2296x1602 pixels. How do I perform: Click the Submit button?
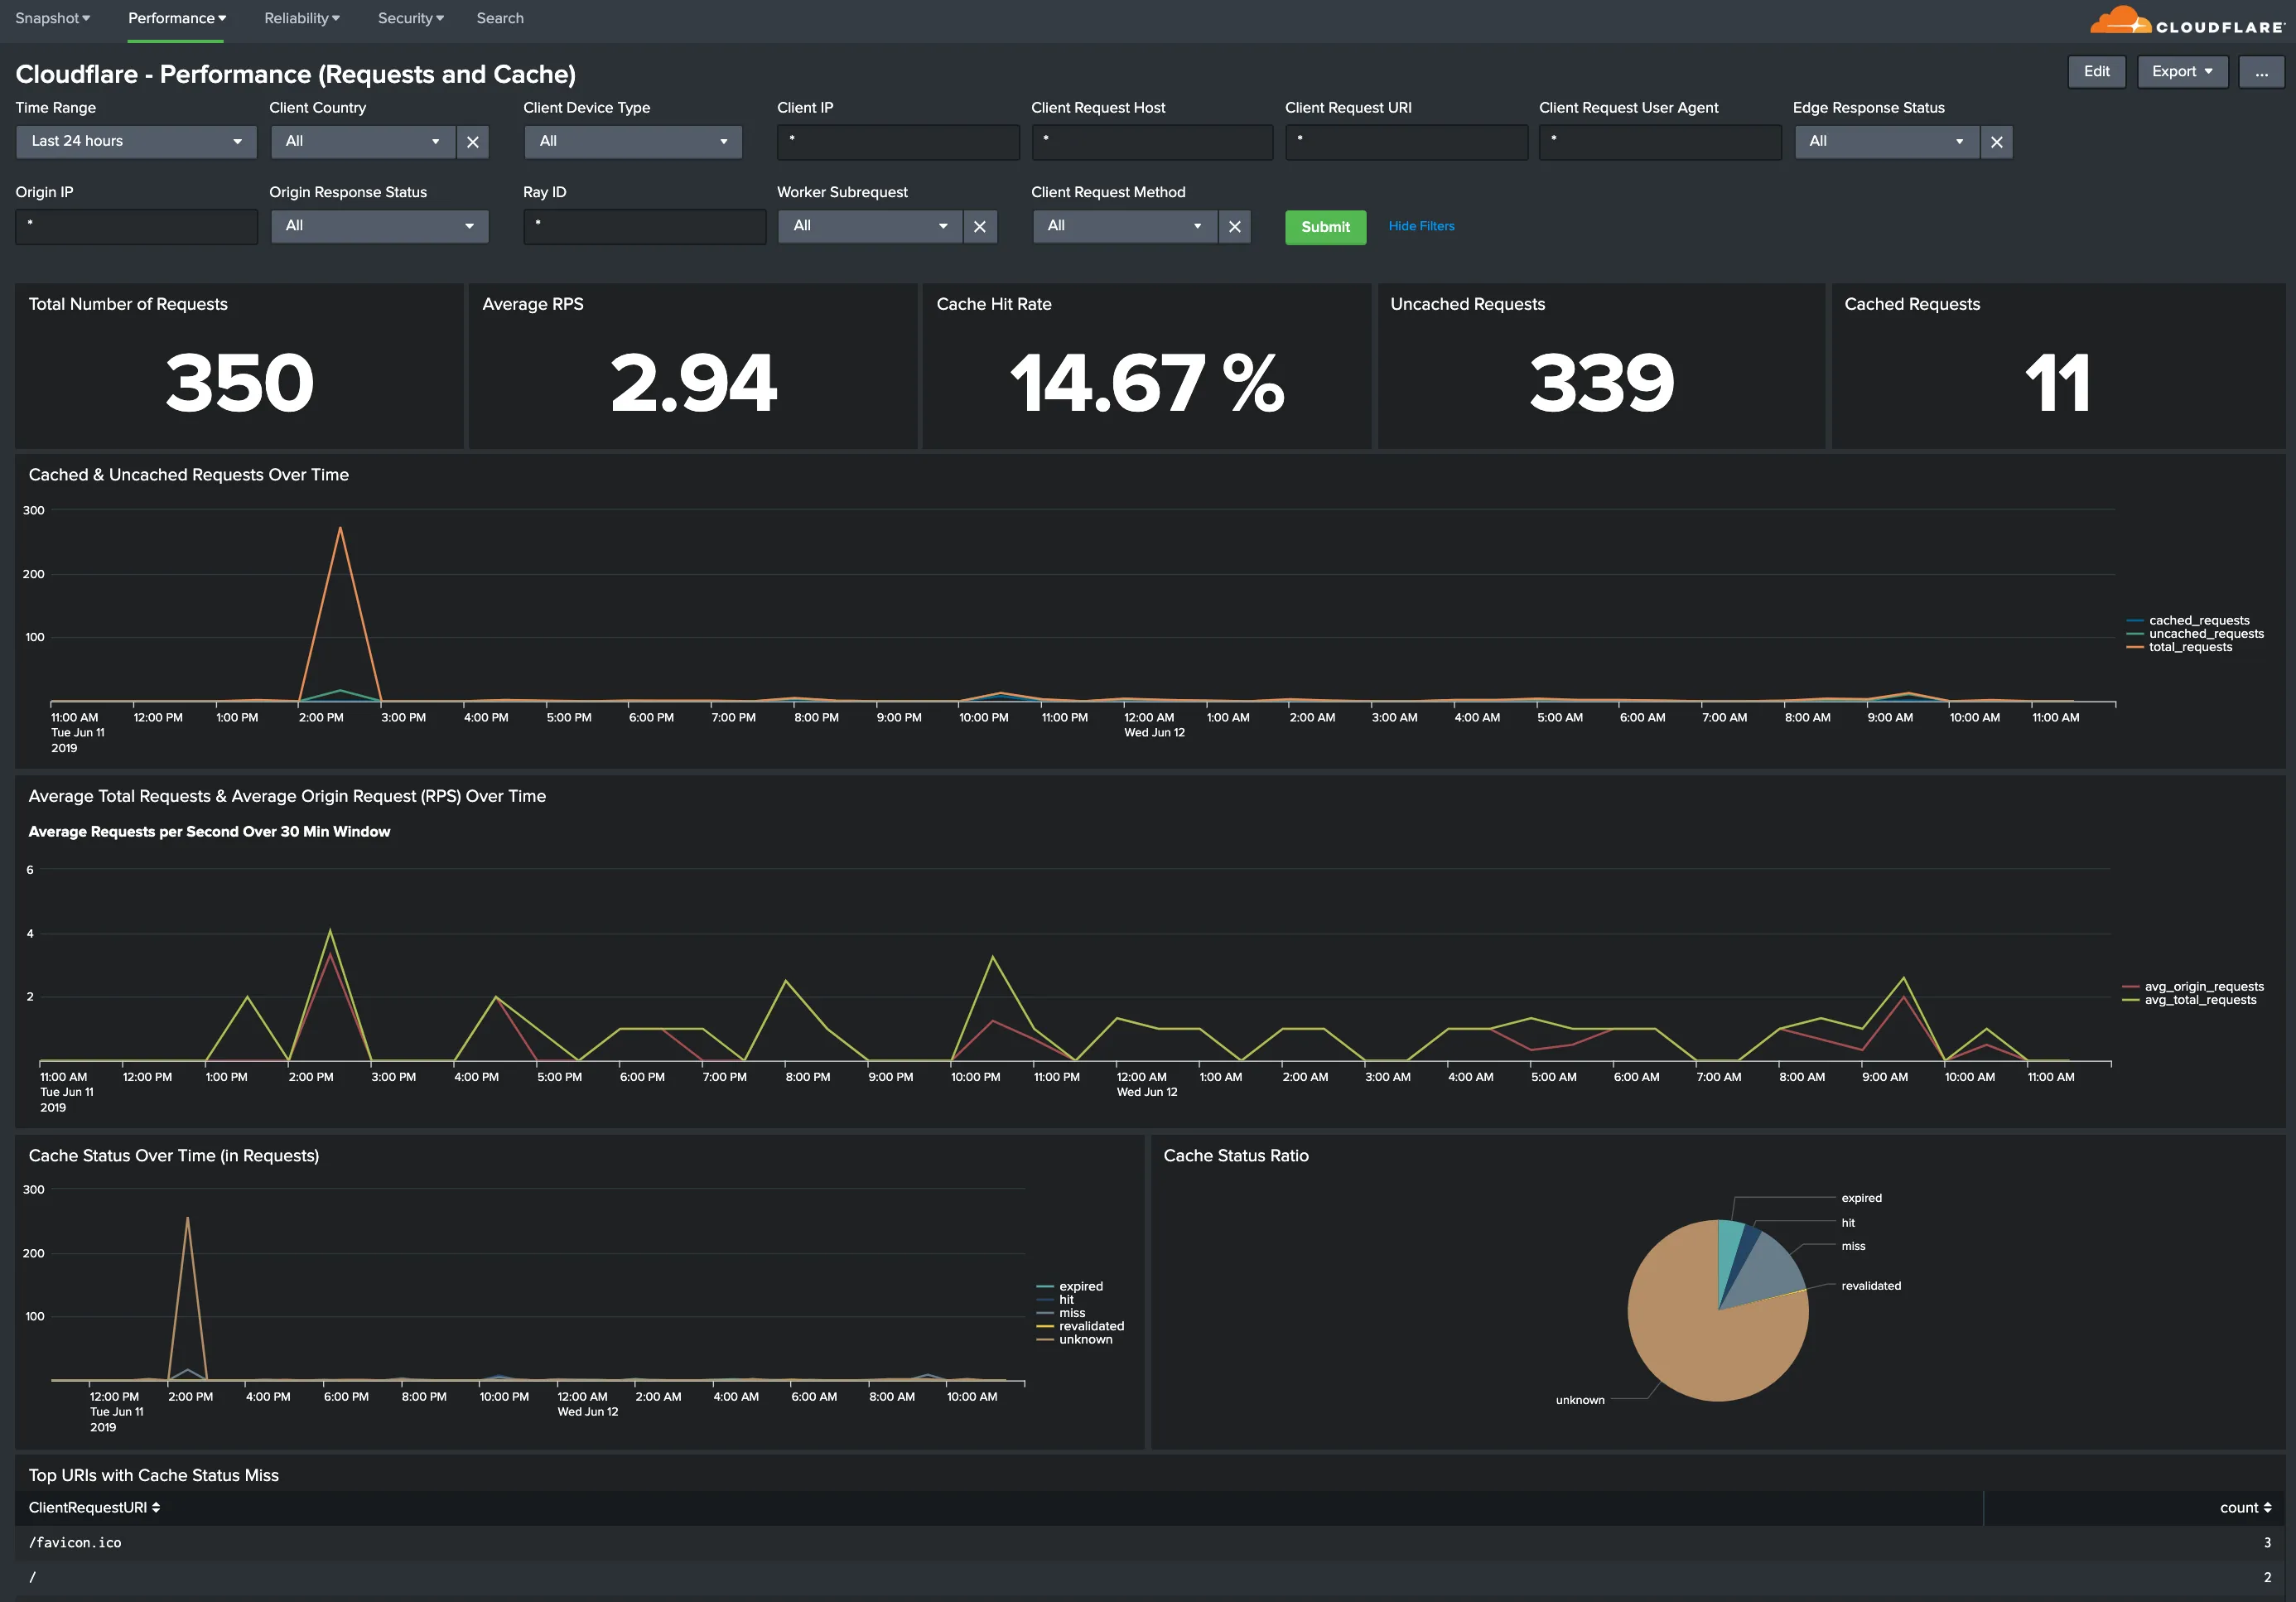click(1325, 227)
